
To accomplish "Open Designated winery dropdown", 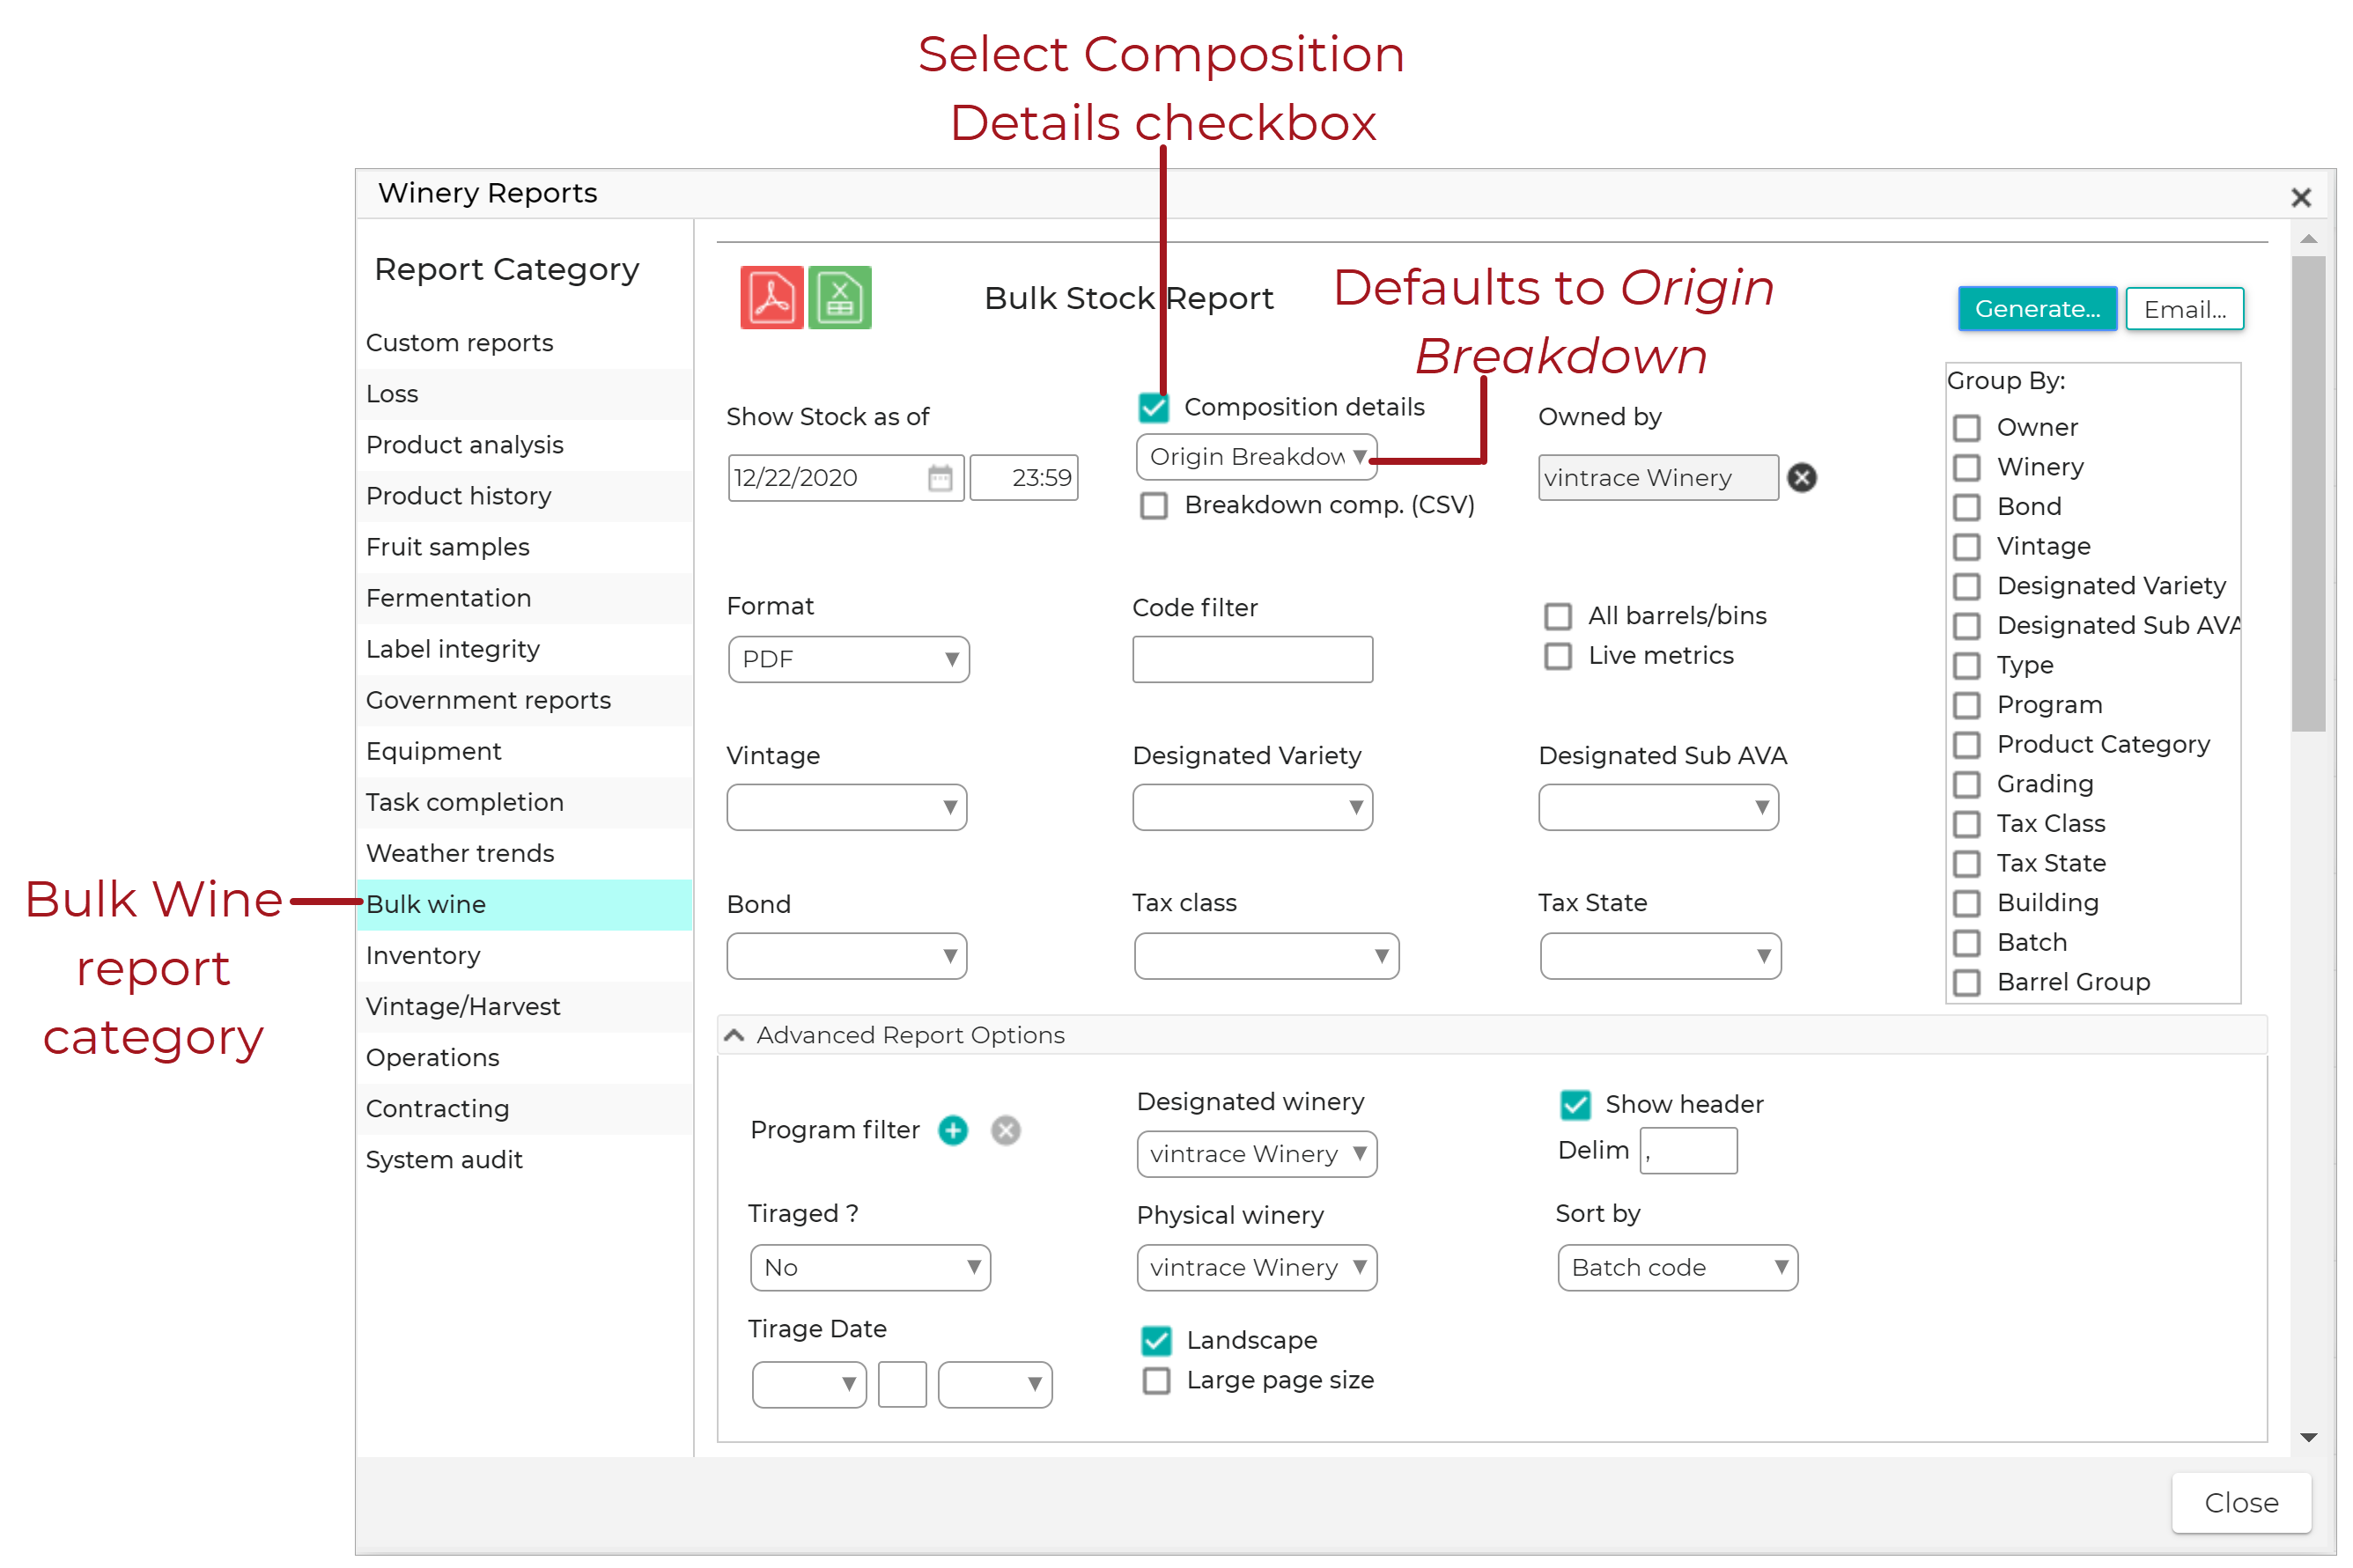I will click(x=1255, y=1153).
